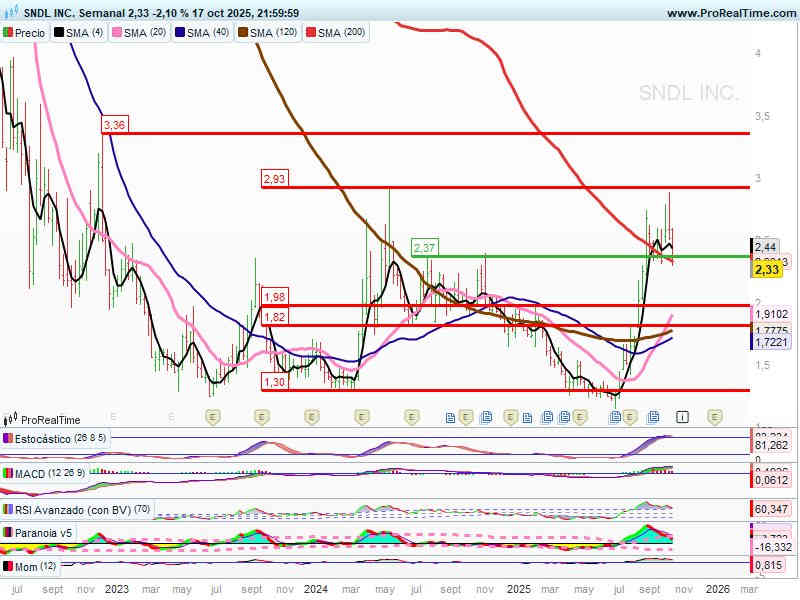
Task: Click the 3,36 resistance line label
Action: click(114, 125)
